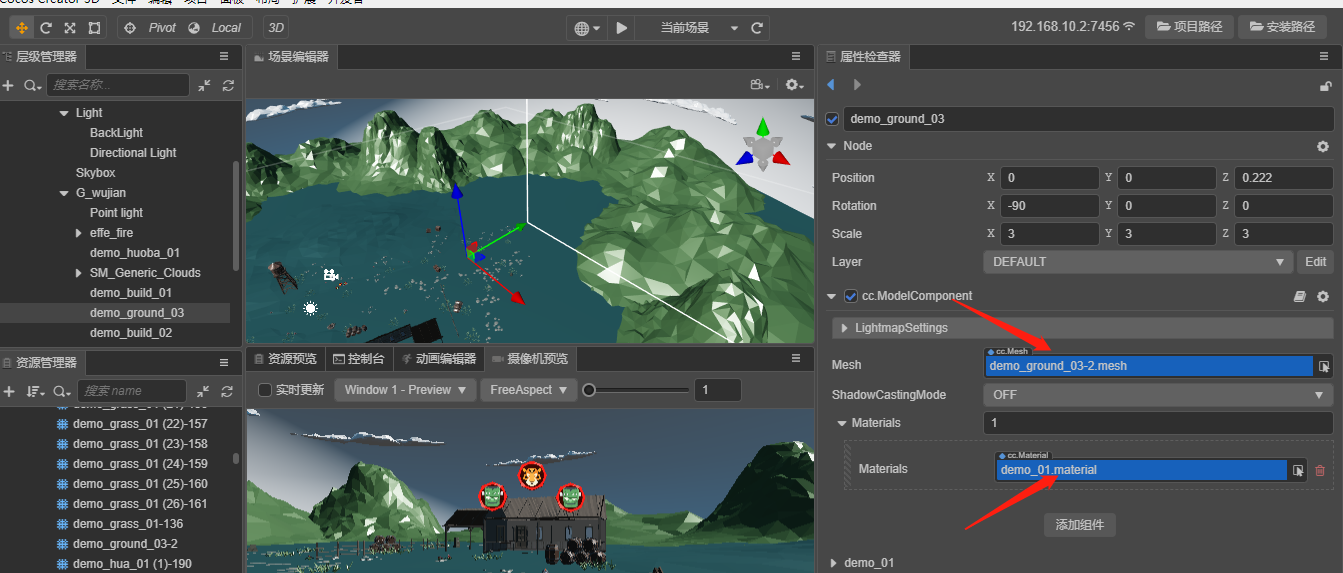1343x573 pixels.
Task: Start the scene preview with the Play button
Action: (622, 28)
